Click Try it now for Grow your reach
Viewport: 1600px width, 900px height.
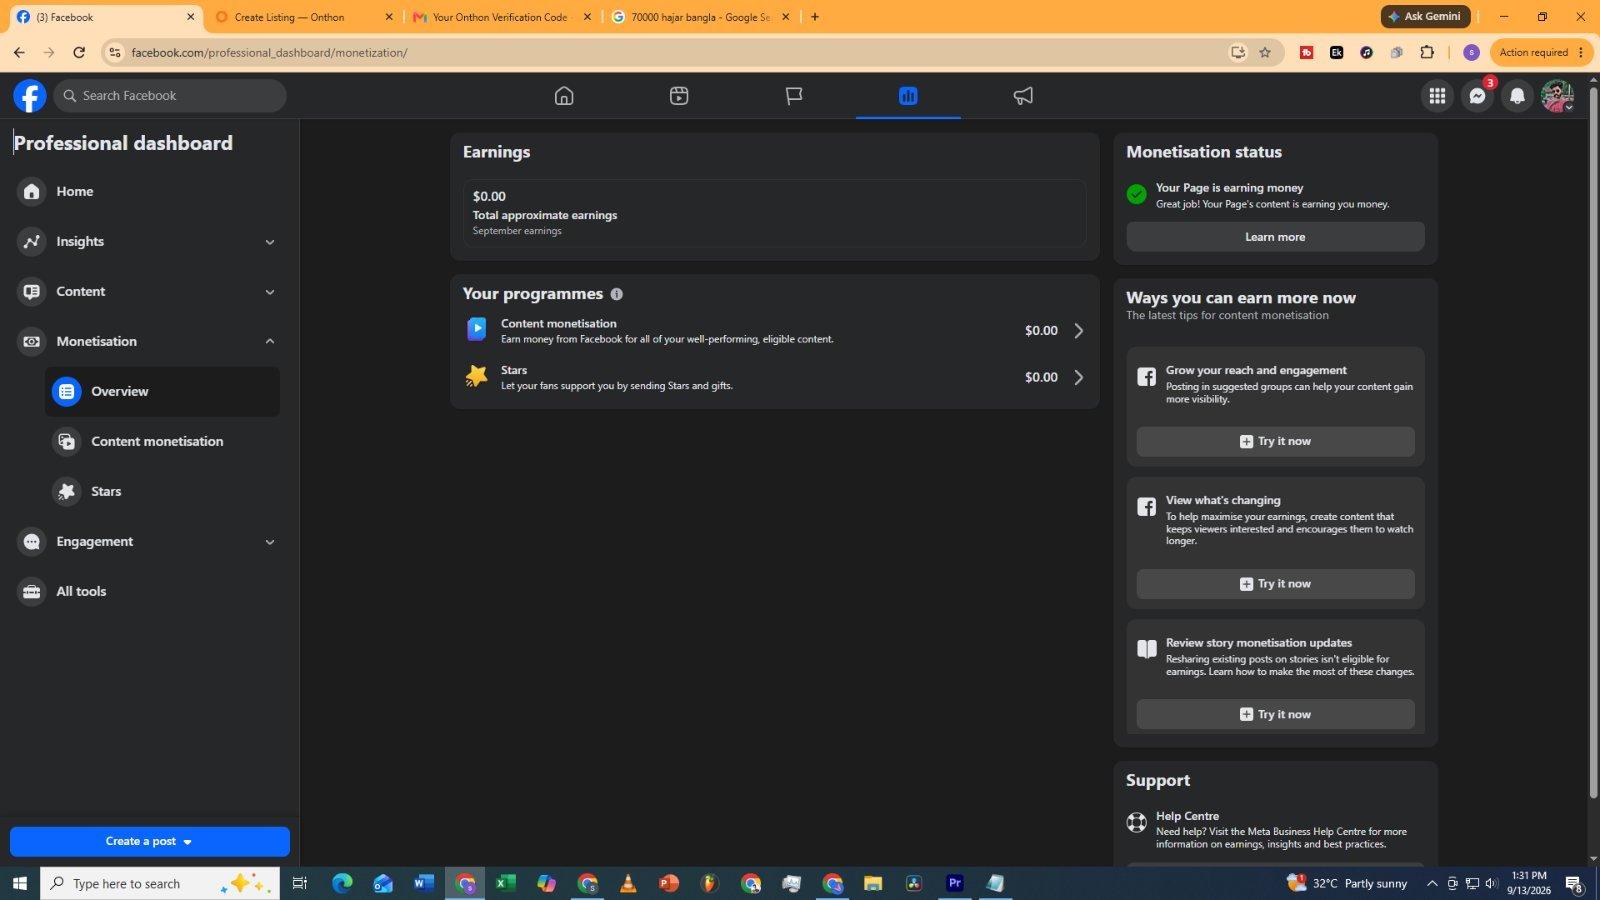point(1275,441)
